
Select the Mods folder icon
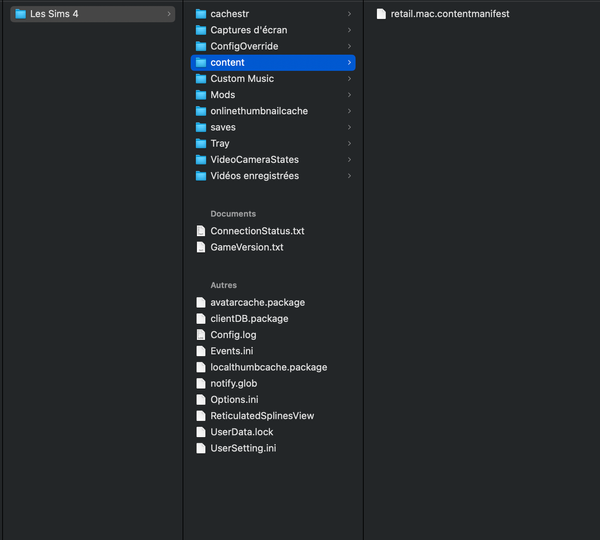[x=201, y=95]
